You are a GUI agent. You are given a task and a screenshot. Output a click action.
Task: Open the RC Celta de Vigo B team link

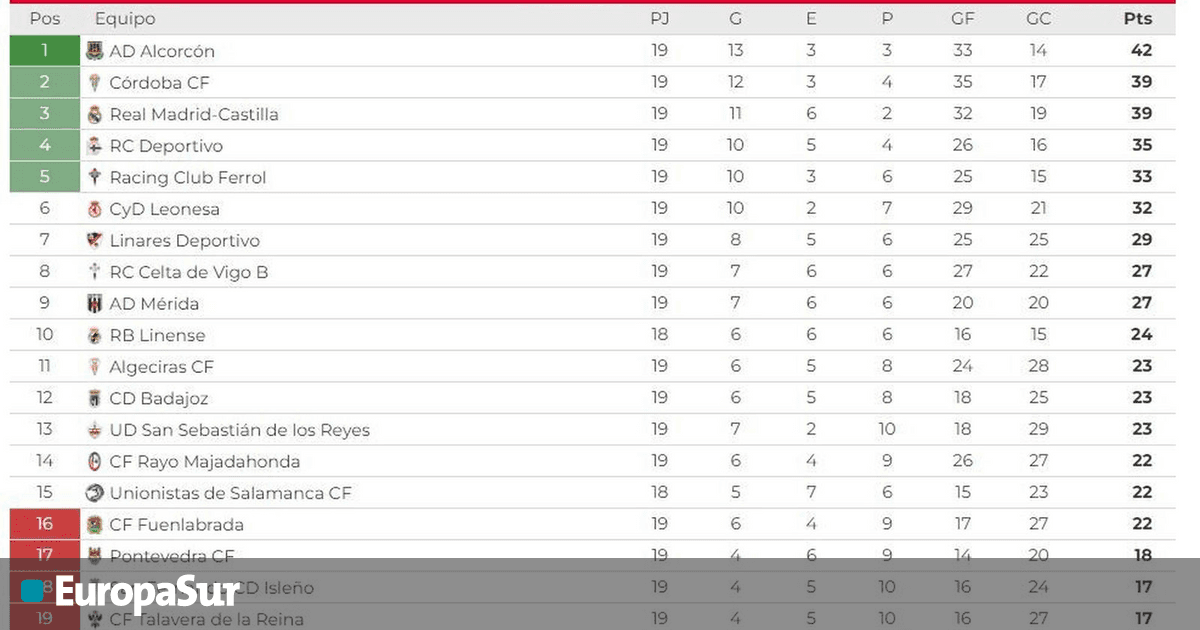[188, 272]
